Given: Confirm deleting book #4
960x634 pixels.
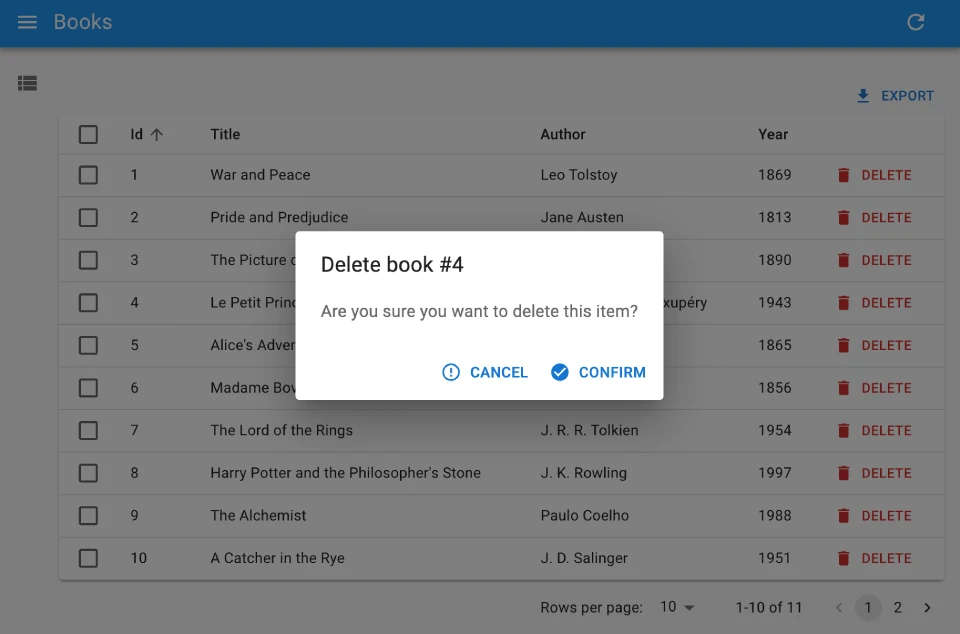Looking at the screenshot, I should (598, 372).
